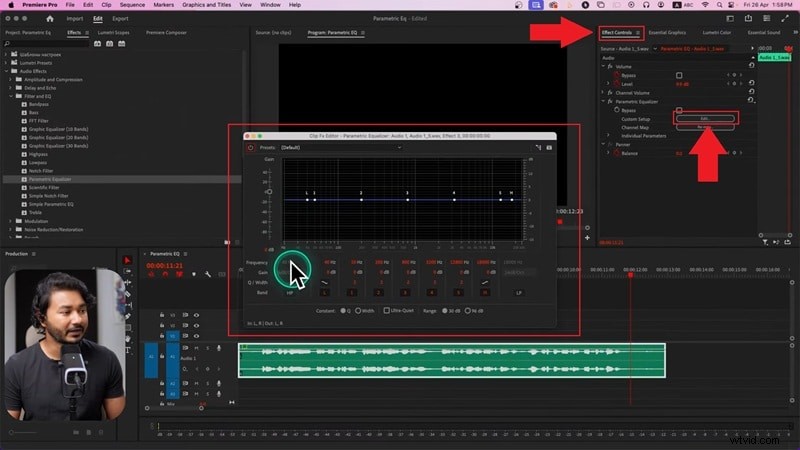The image size is (800, 450).
Task: Filter effects by Accelerated Effects icon
Action: tap(97, 44)
